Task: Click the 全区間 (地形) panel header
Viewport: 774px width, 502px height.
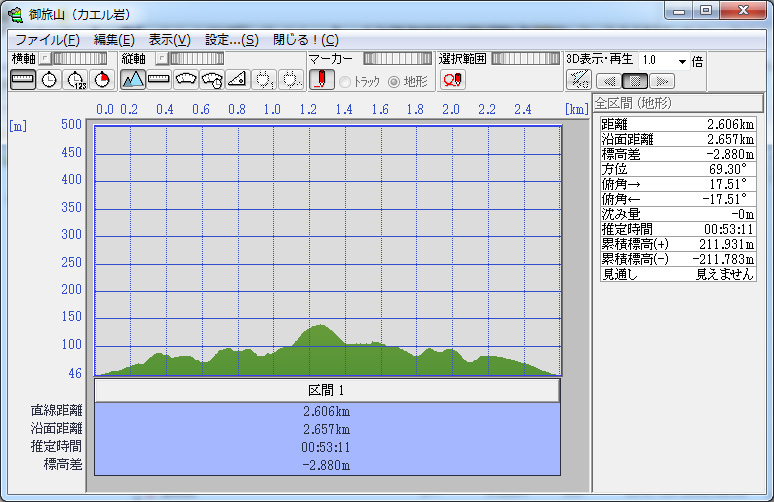Action: (678, 103)
